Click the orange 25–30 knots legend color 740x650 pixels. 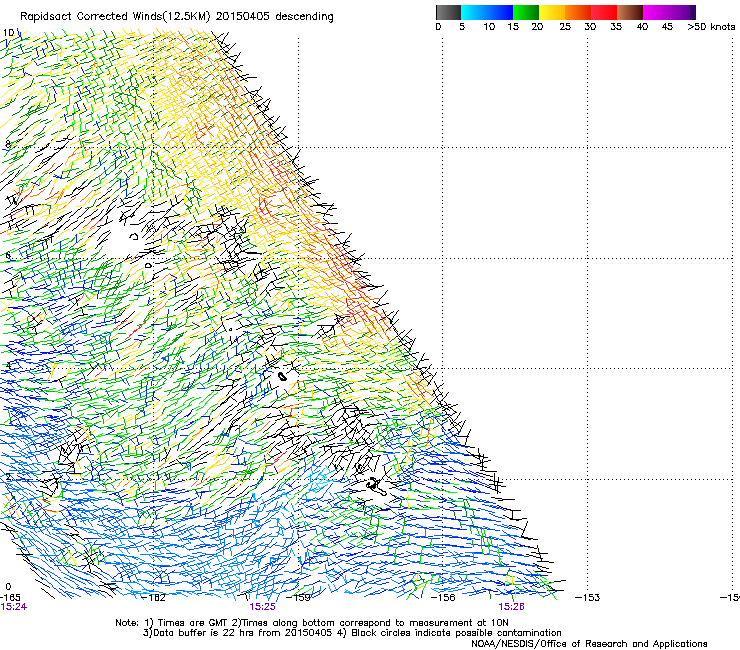tap(578, 12)
